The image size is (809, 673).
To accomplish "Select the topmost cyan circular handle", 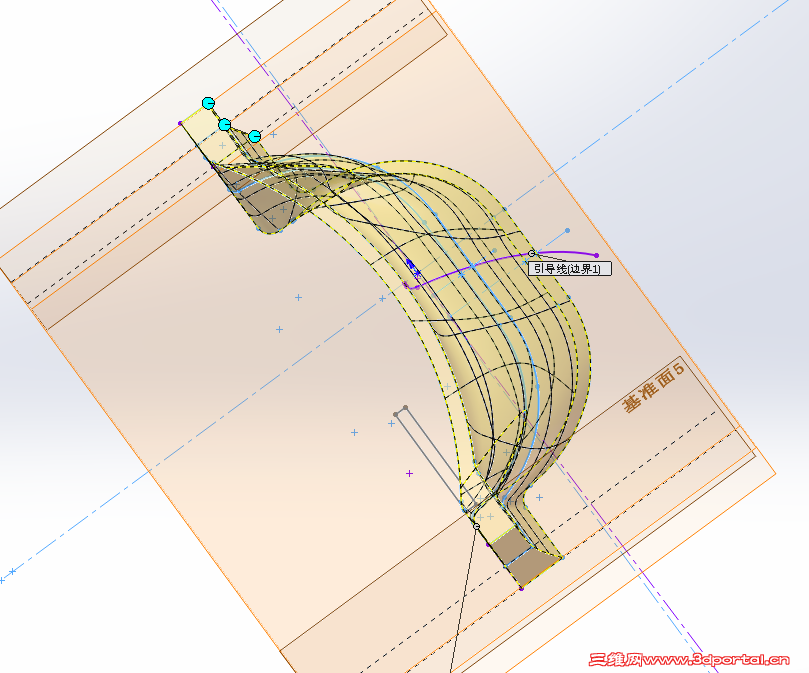I will (208, 103).
